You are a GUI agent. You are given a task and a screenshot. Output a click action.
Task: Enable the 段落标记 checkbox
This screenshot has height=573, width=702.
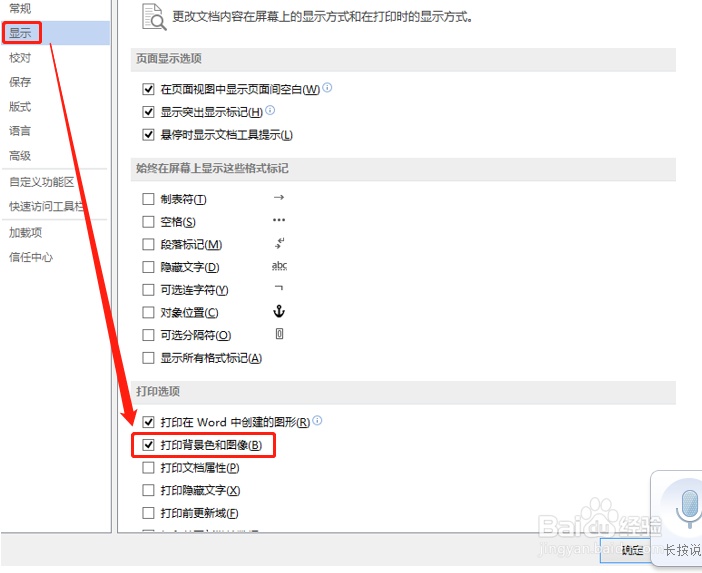tap(148, 244)
